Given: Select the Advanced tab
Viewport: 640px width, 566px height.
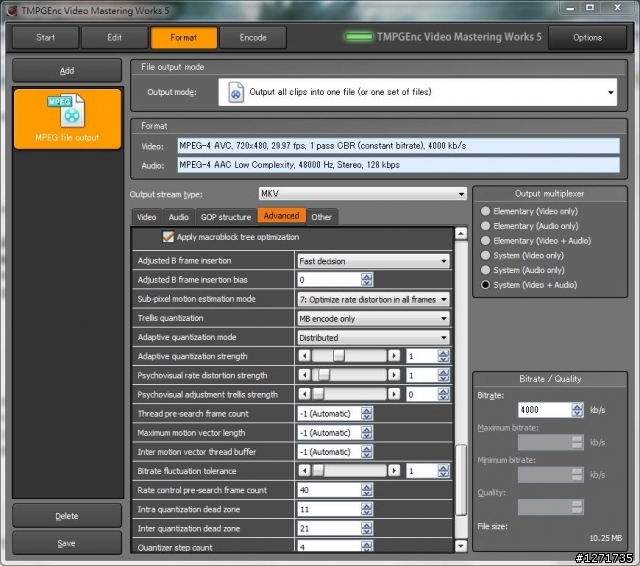Looking at the screenshot, I should pyautogui.click(x=281, y=215).
